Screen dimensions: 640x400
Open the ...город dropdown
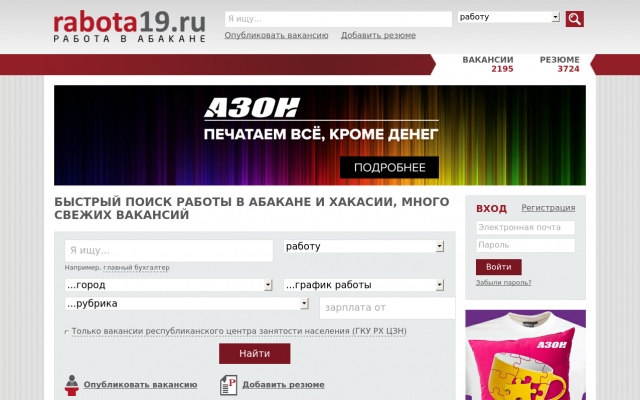click(x=168, y=285)
